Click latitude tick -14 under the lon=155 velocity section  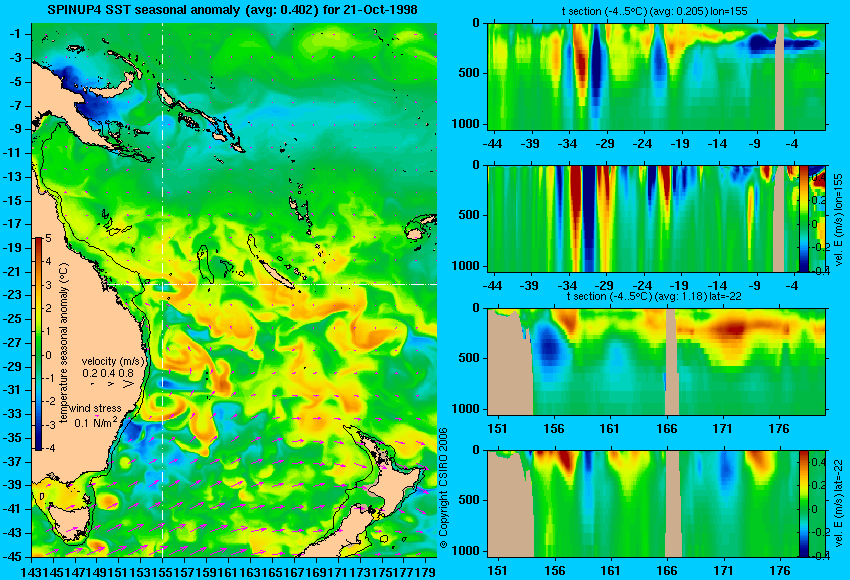[x=717, y=286]
